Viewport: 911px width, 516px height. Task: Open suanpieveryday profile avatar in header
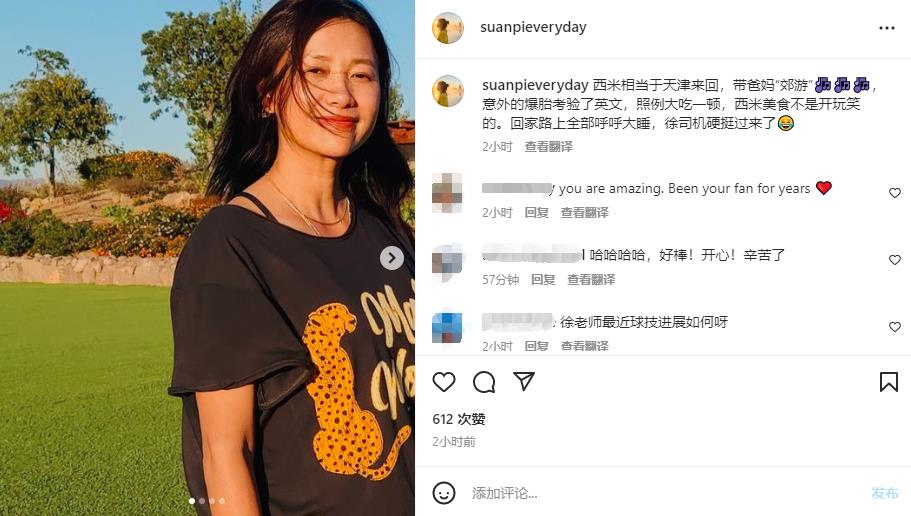click(x=448, y=27)
